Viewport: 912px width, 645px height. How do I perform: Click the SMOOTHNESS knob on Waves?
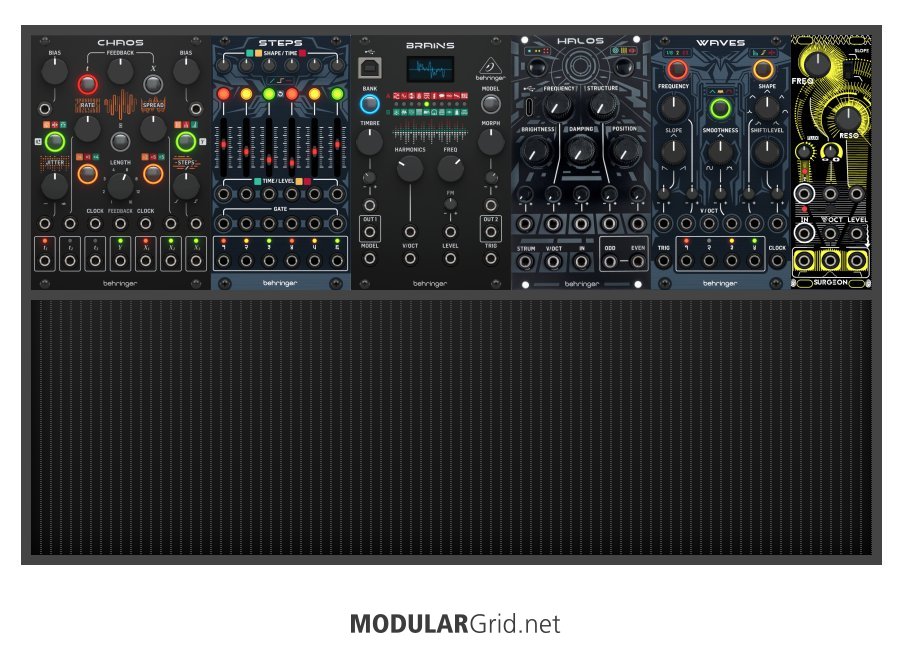[720, 152]
